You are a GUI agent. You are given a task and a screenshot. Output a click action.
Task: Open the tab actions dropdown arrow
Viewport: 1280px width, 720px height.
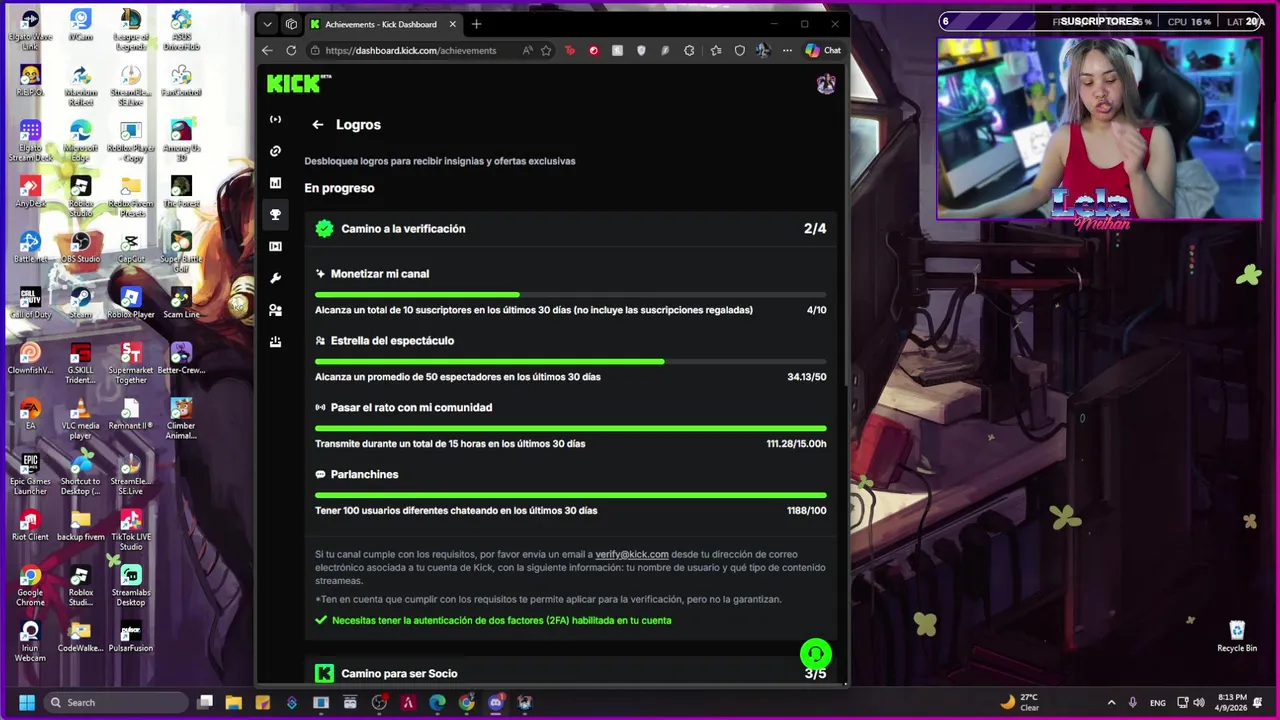[x=267, y=24]
